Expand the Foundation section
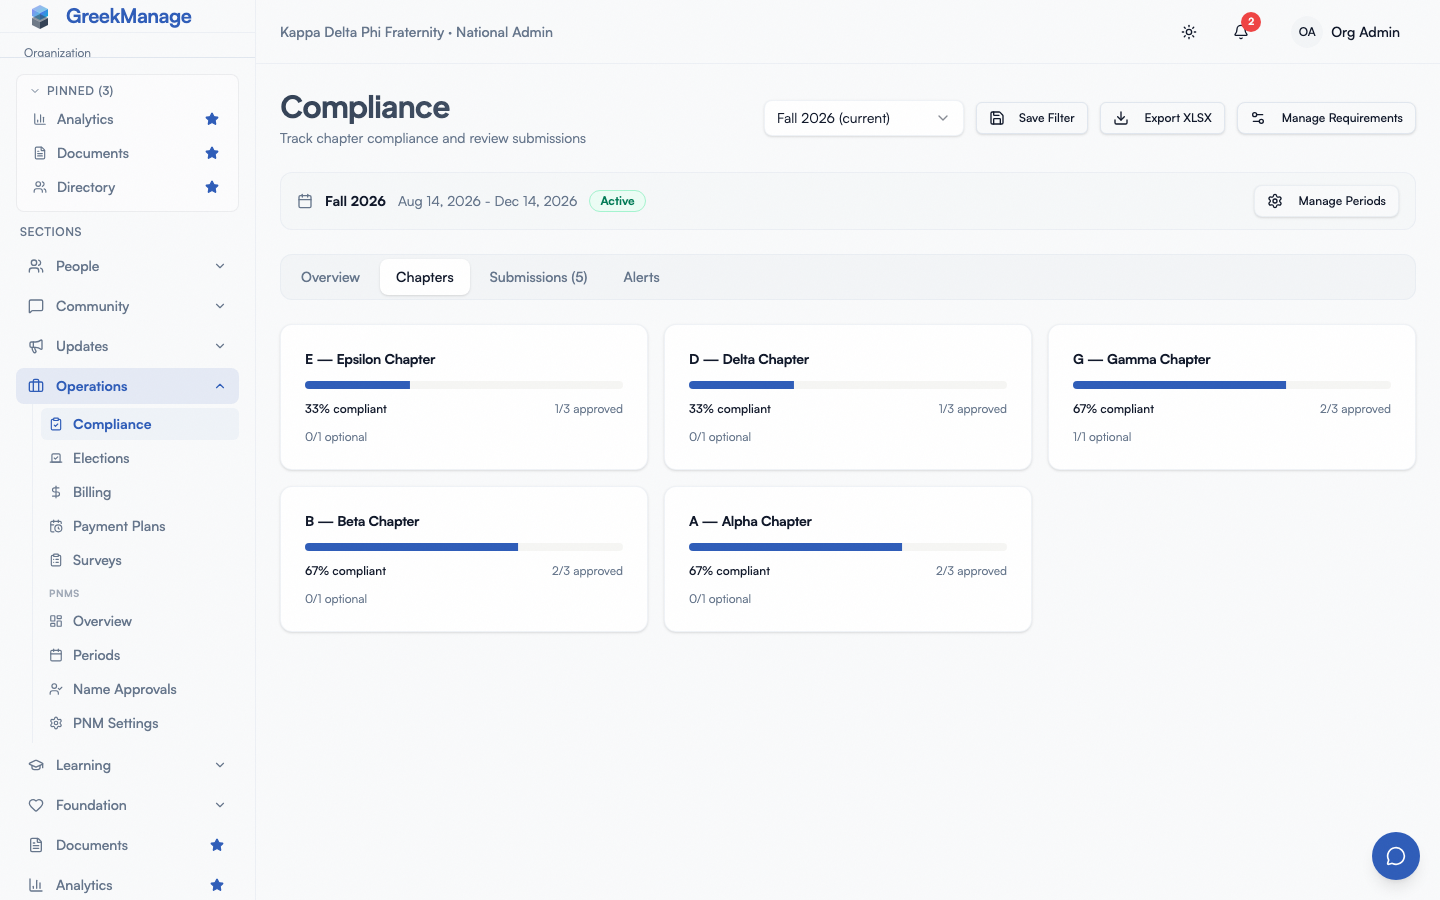This screenshot has height=900, width=1440. coord(127,805)
